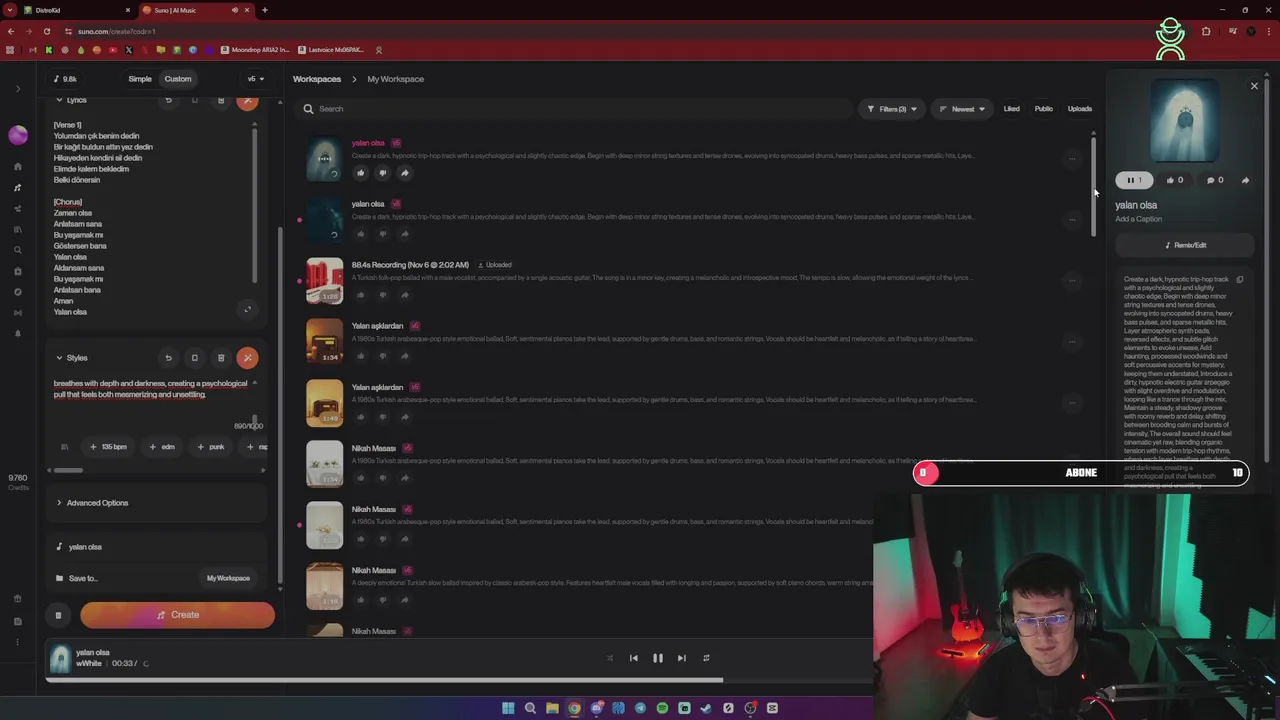
Task: Close the song detail panel
Action: [x=1254, y=86]
